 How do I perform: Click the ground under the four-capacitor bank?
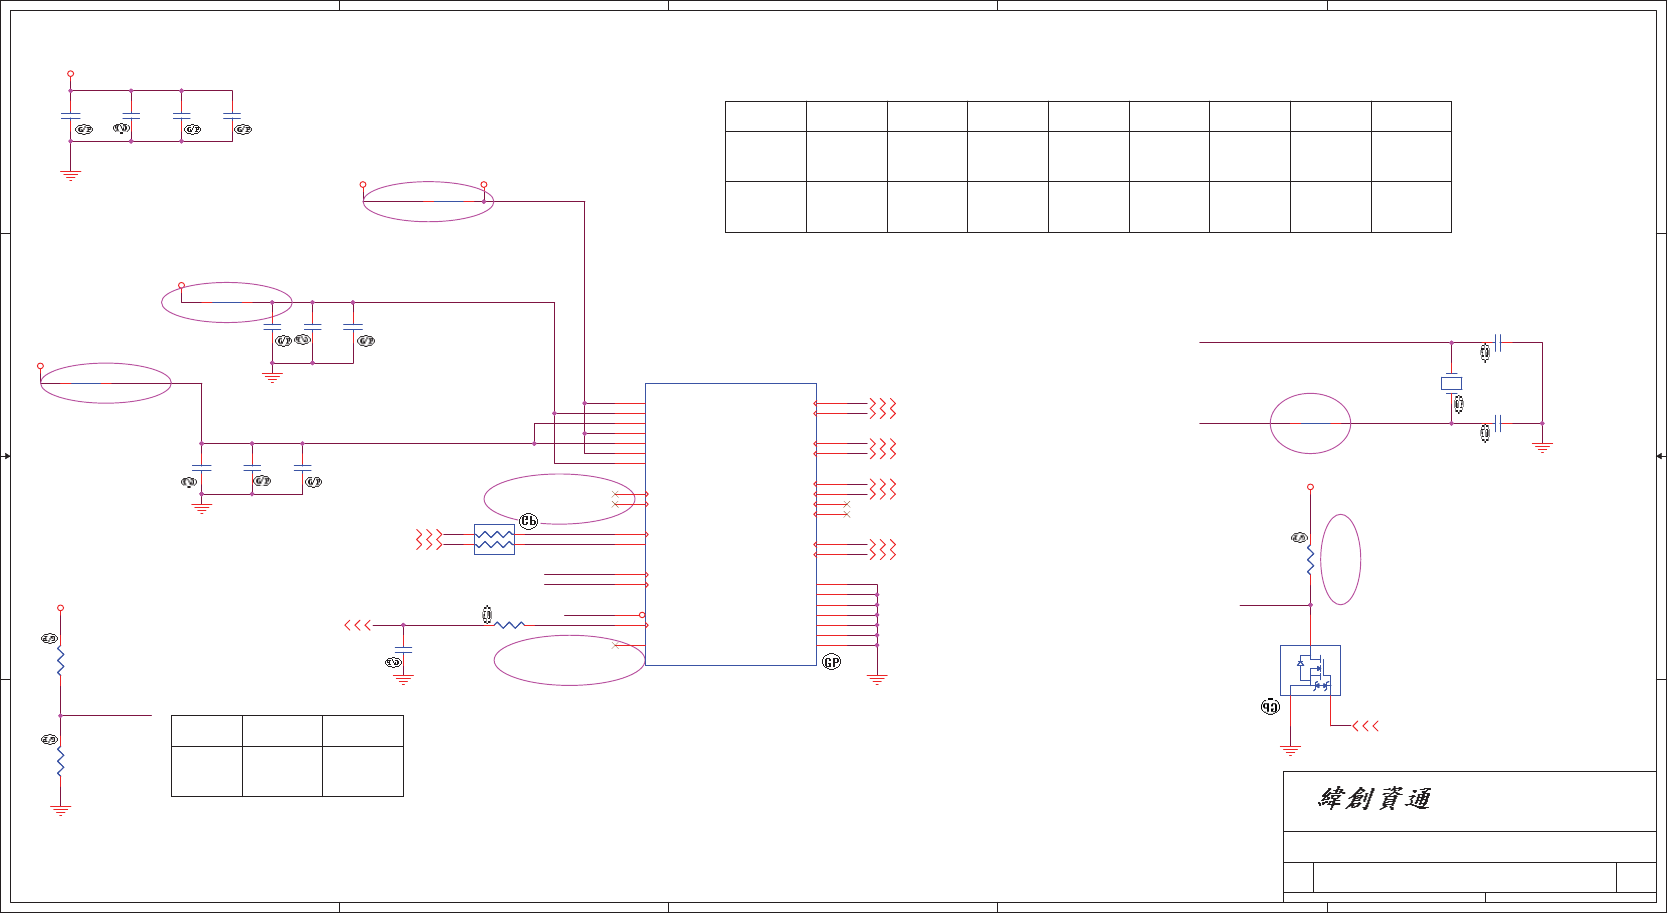coord(70,175)
